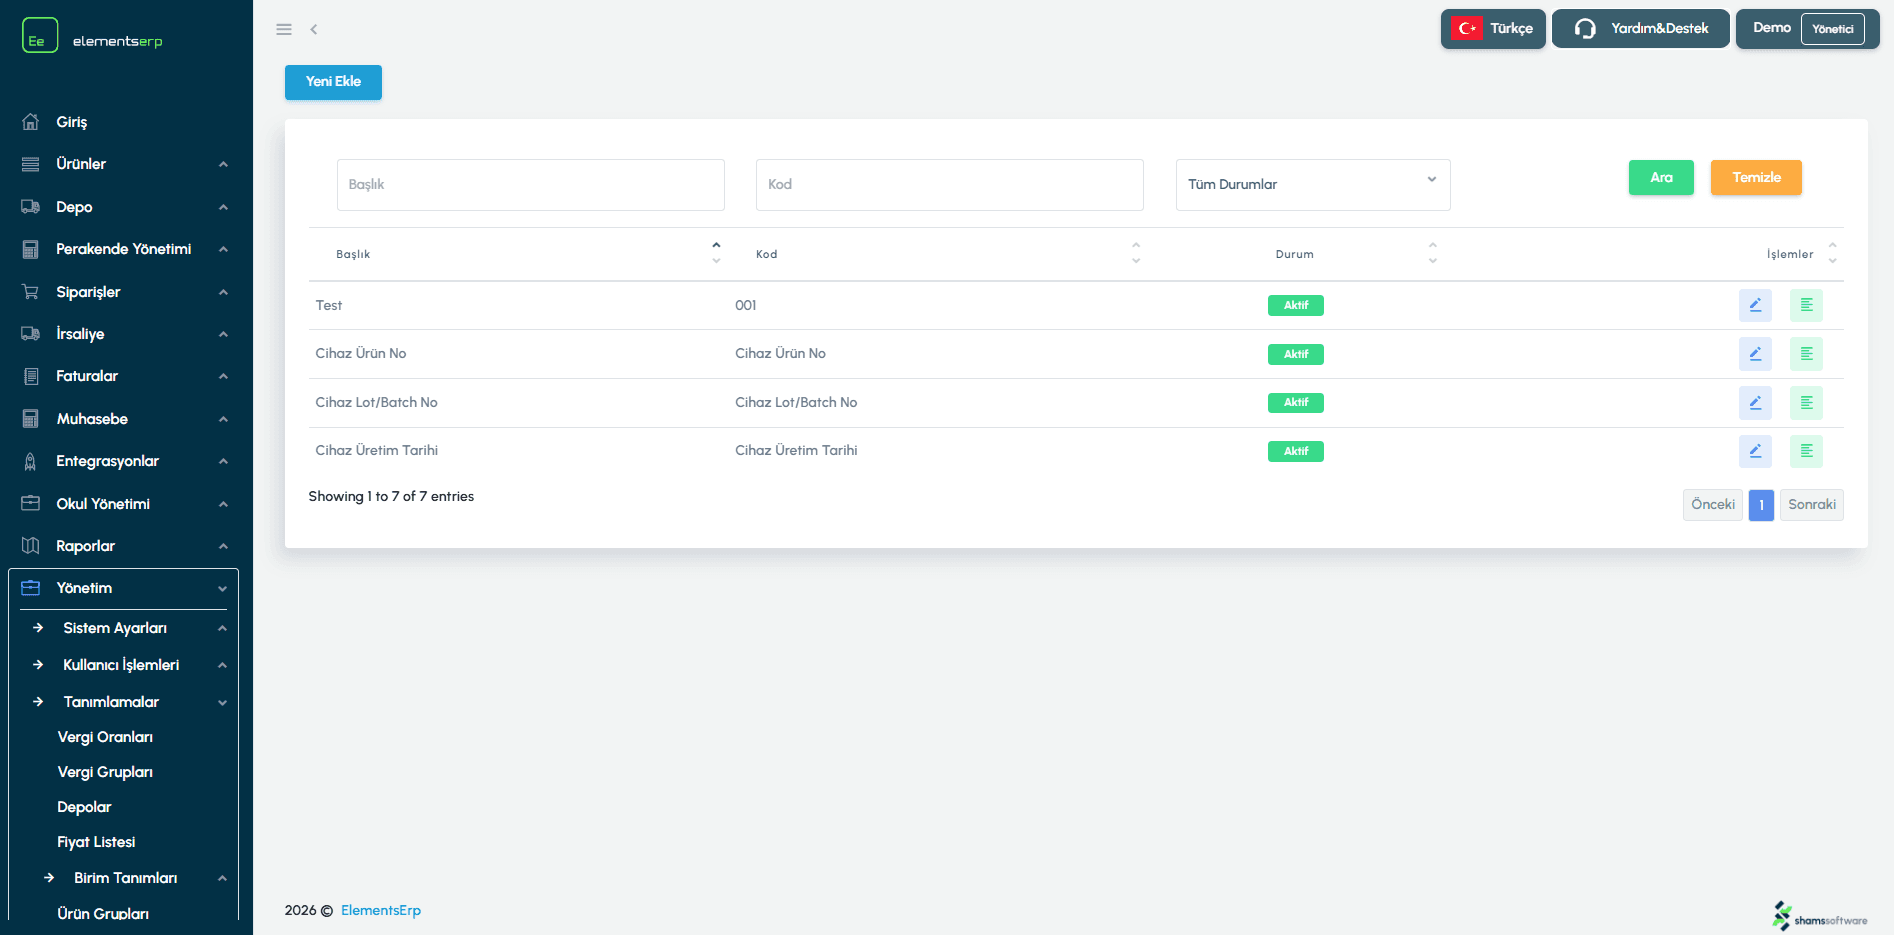
Task: Click the green Ara search button
Action: pyautogui.click(x=1661, y=177)
